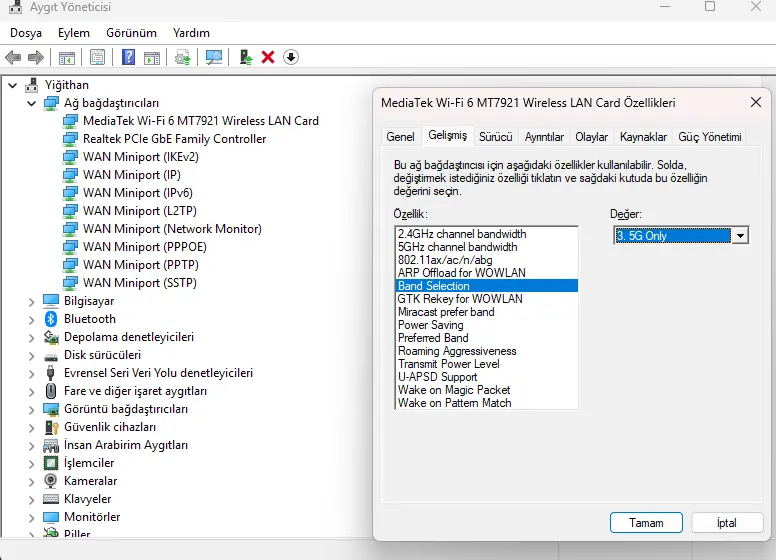Open the Değer dropdown showing 5G Only

740,235
